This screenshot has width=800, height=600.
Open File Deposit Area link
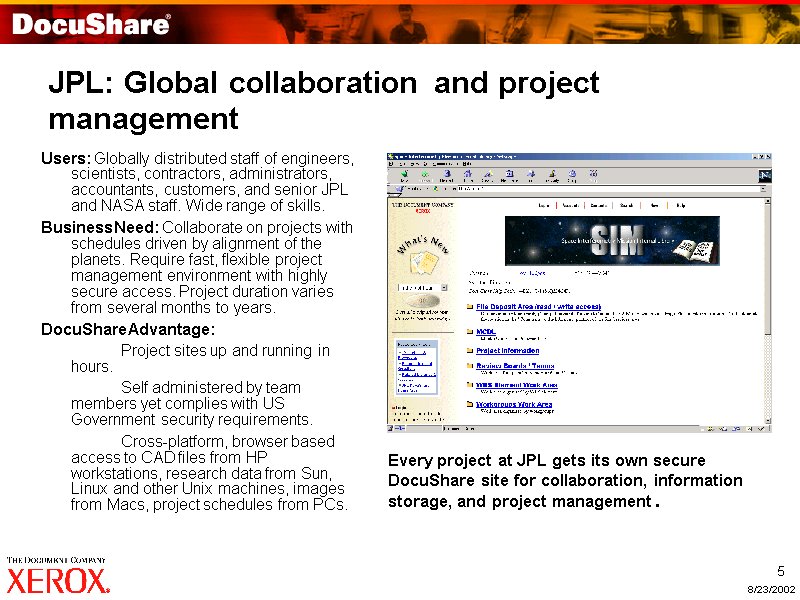(538, 307)
